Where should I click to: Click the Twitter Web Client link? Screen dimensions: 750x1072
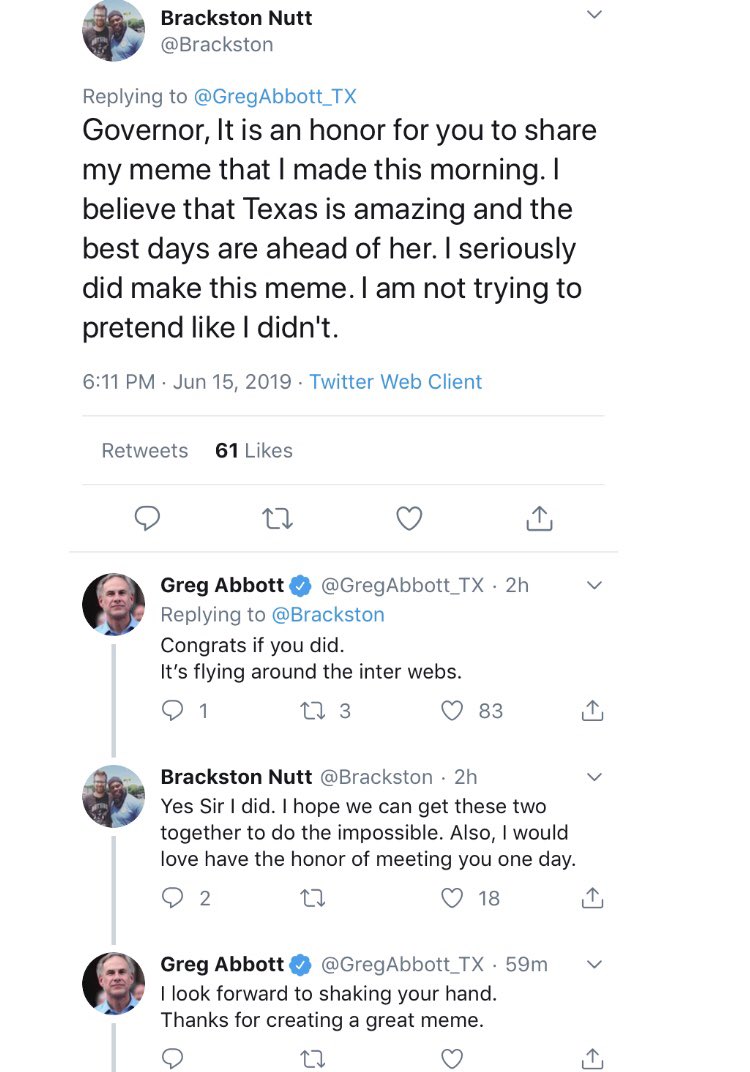click(396, 382)
